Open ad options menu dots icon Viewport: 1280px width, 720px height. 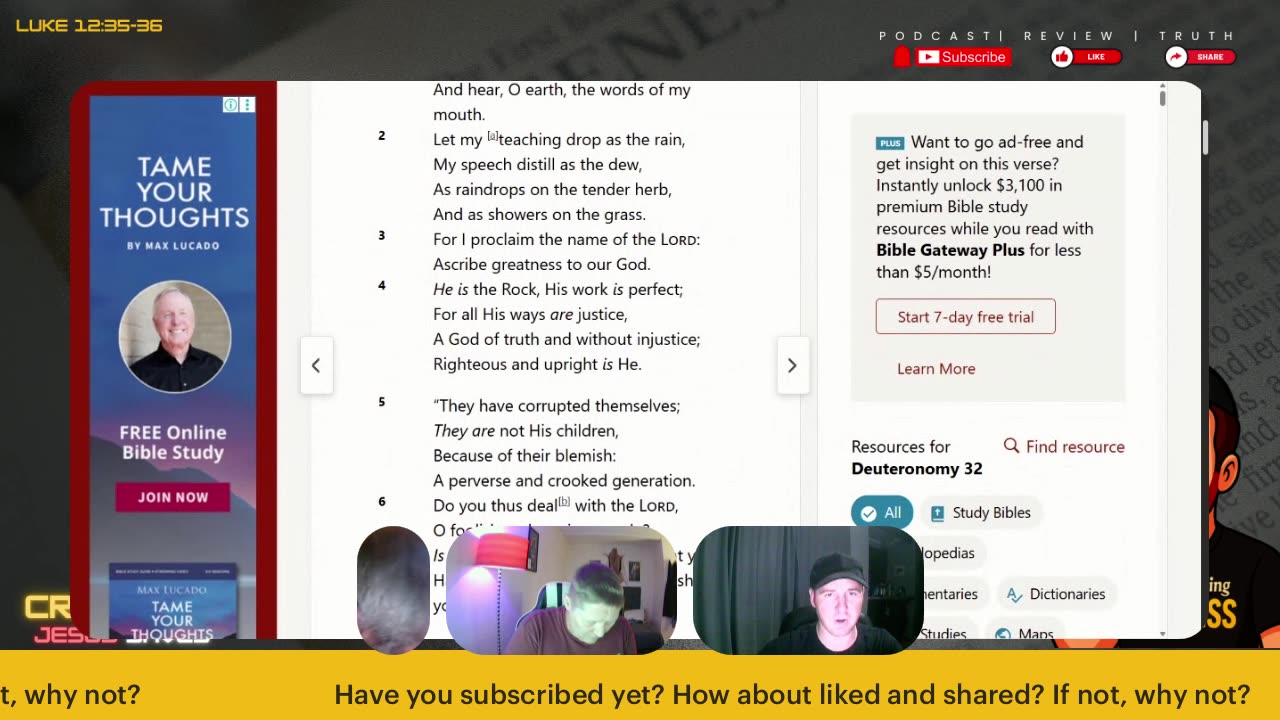click(247, 105)
